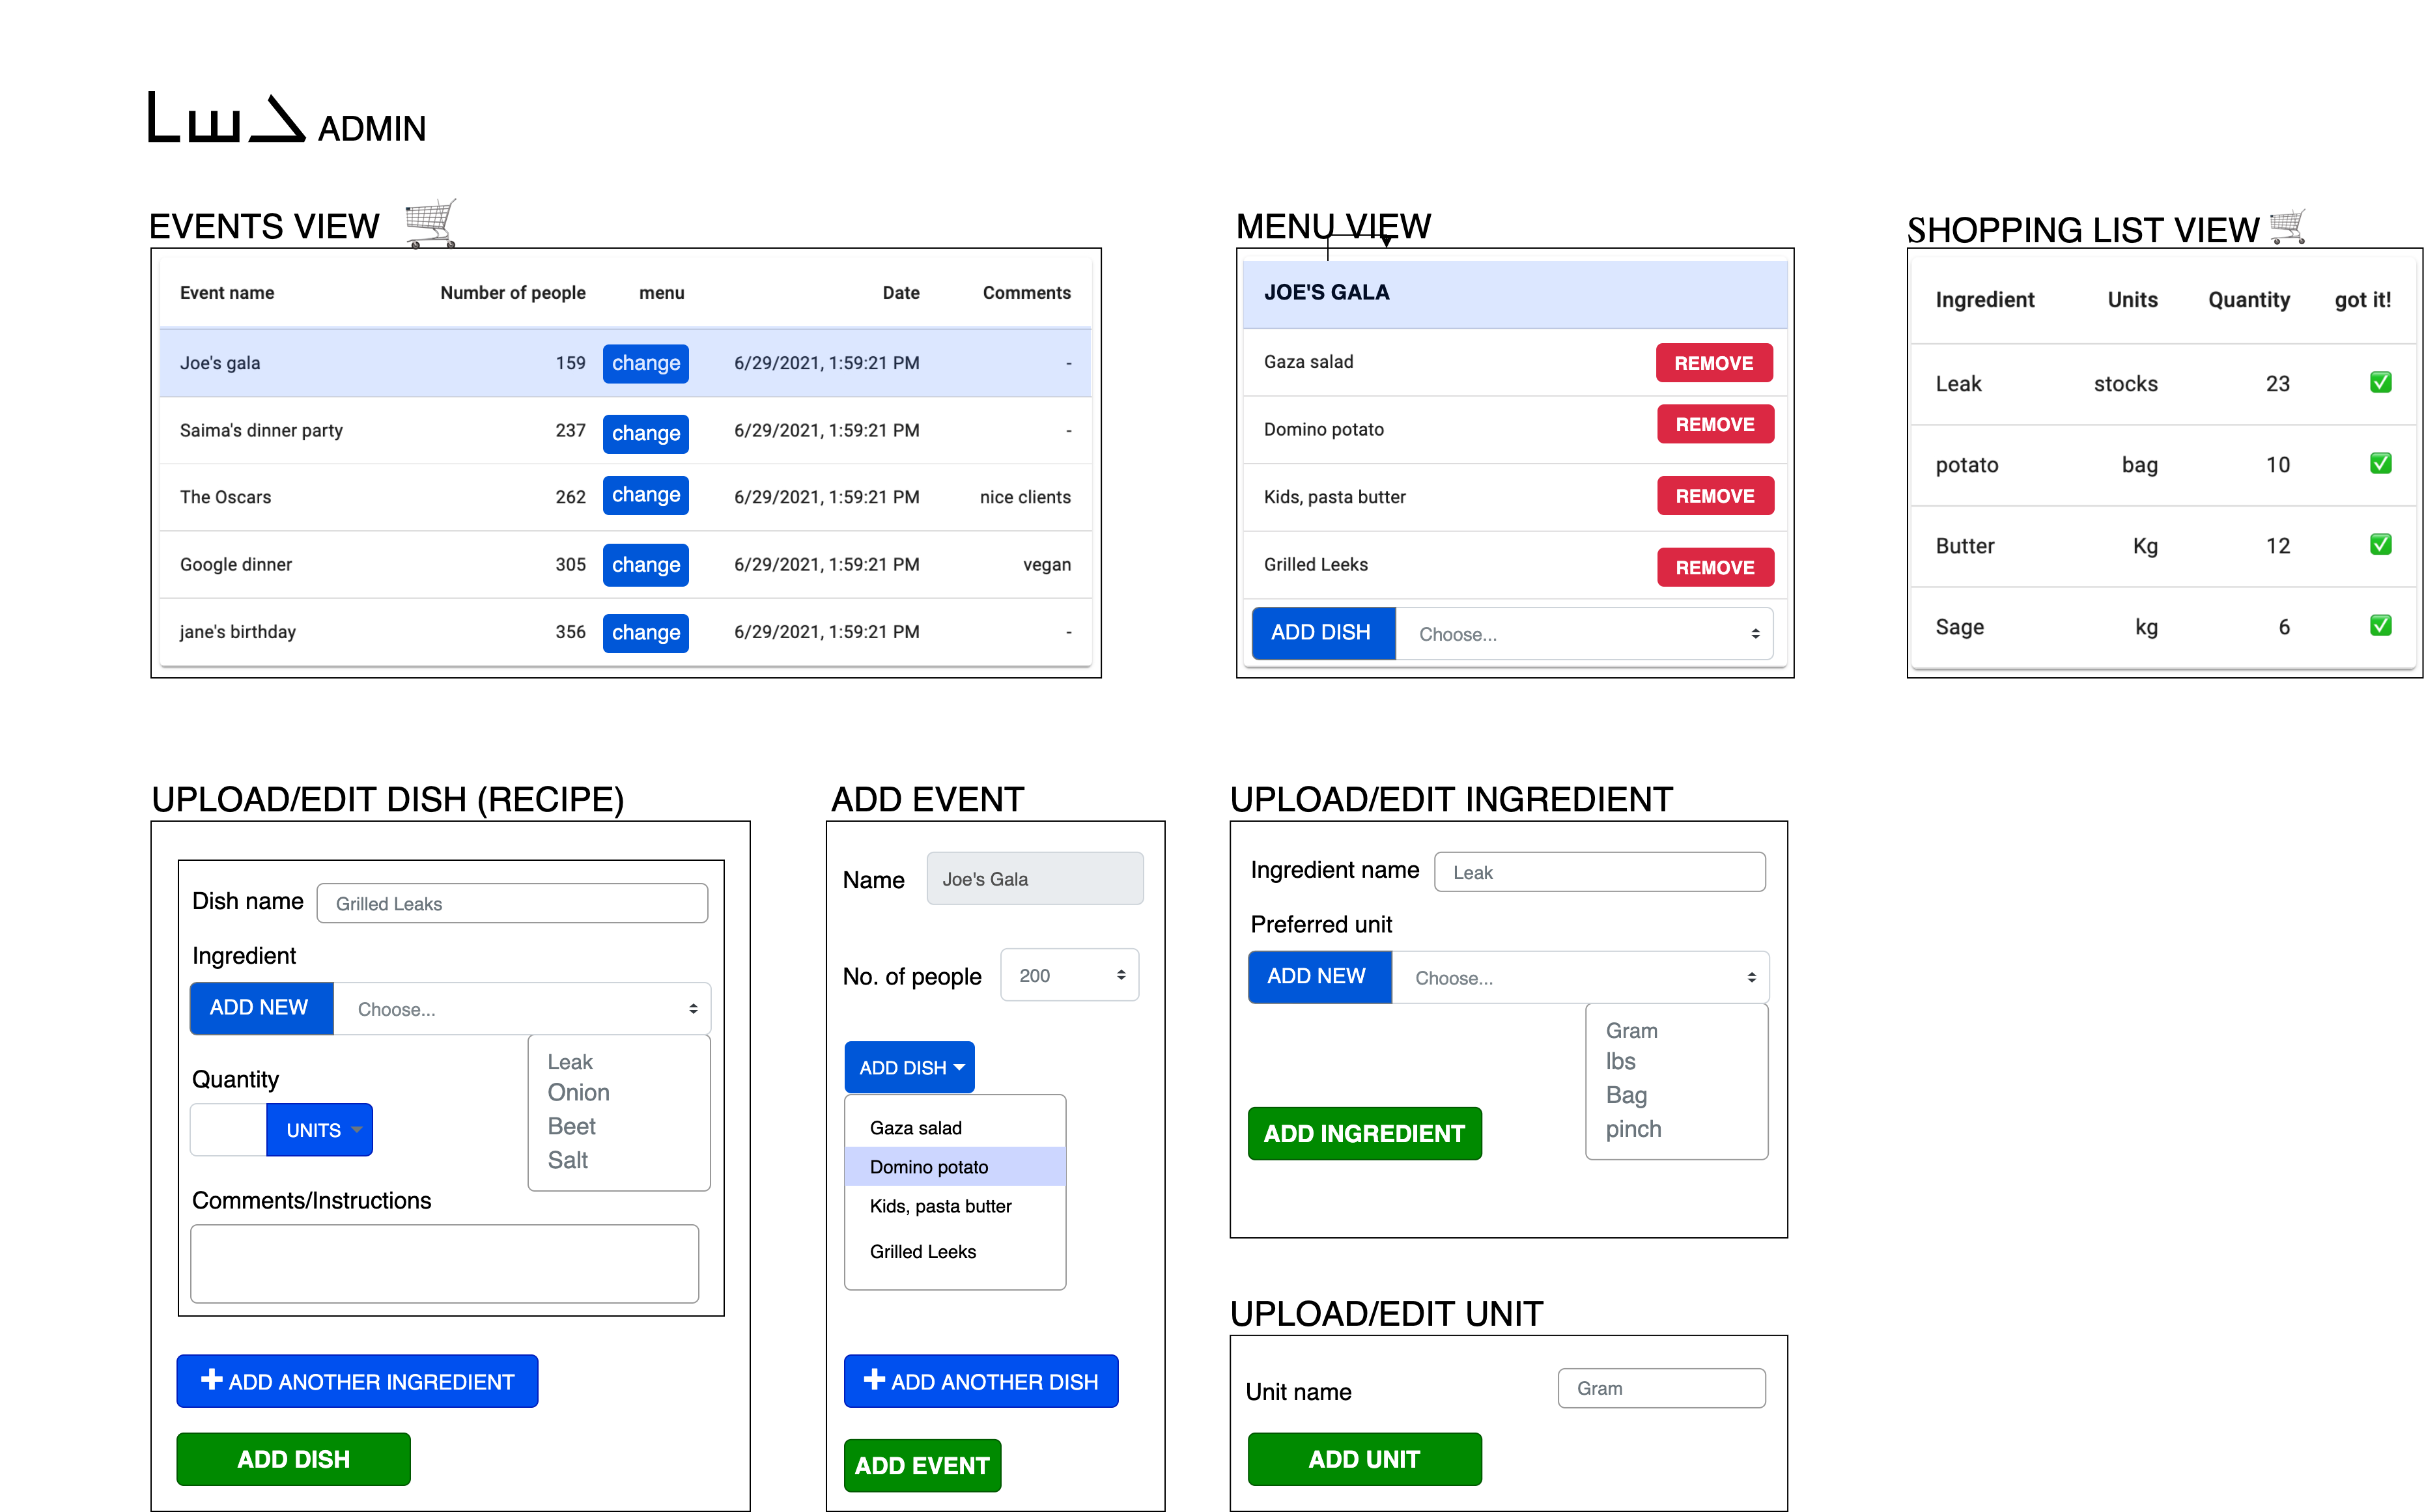This screenshot has height=1512, width=2424.
Task: Uncheck the 'got it' checkbox for Sage
Action: tap(2381, 626)
